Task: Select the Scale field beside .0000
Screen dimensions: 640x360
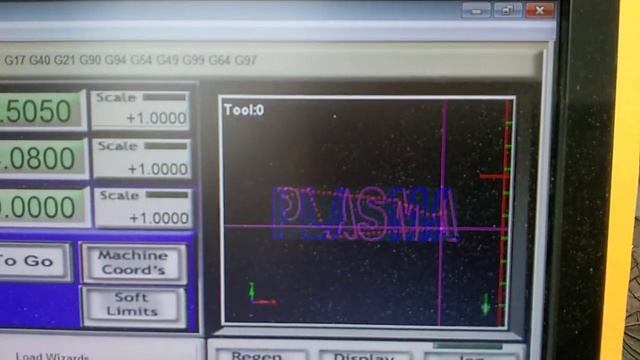Action: (x=143, y=207)
